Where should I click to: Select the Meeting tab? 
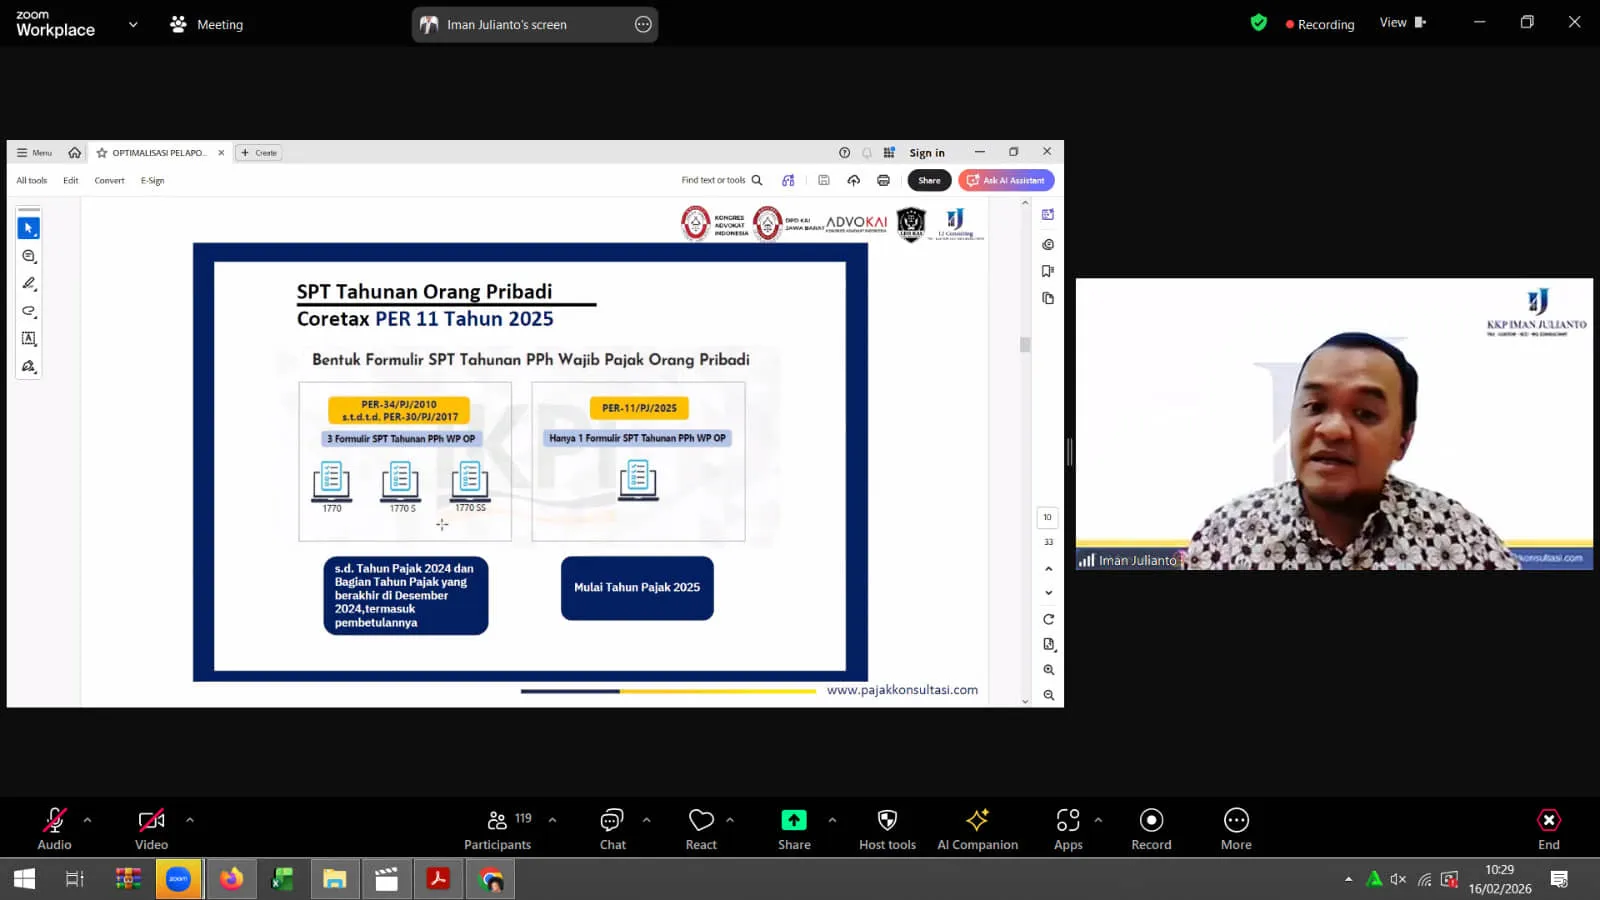(207, 24)
